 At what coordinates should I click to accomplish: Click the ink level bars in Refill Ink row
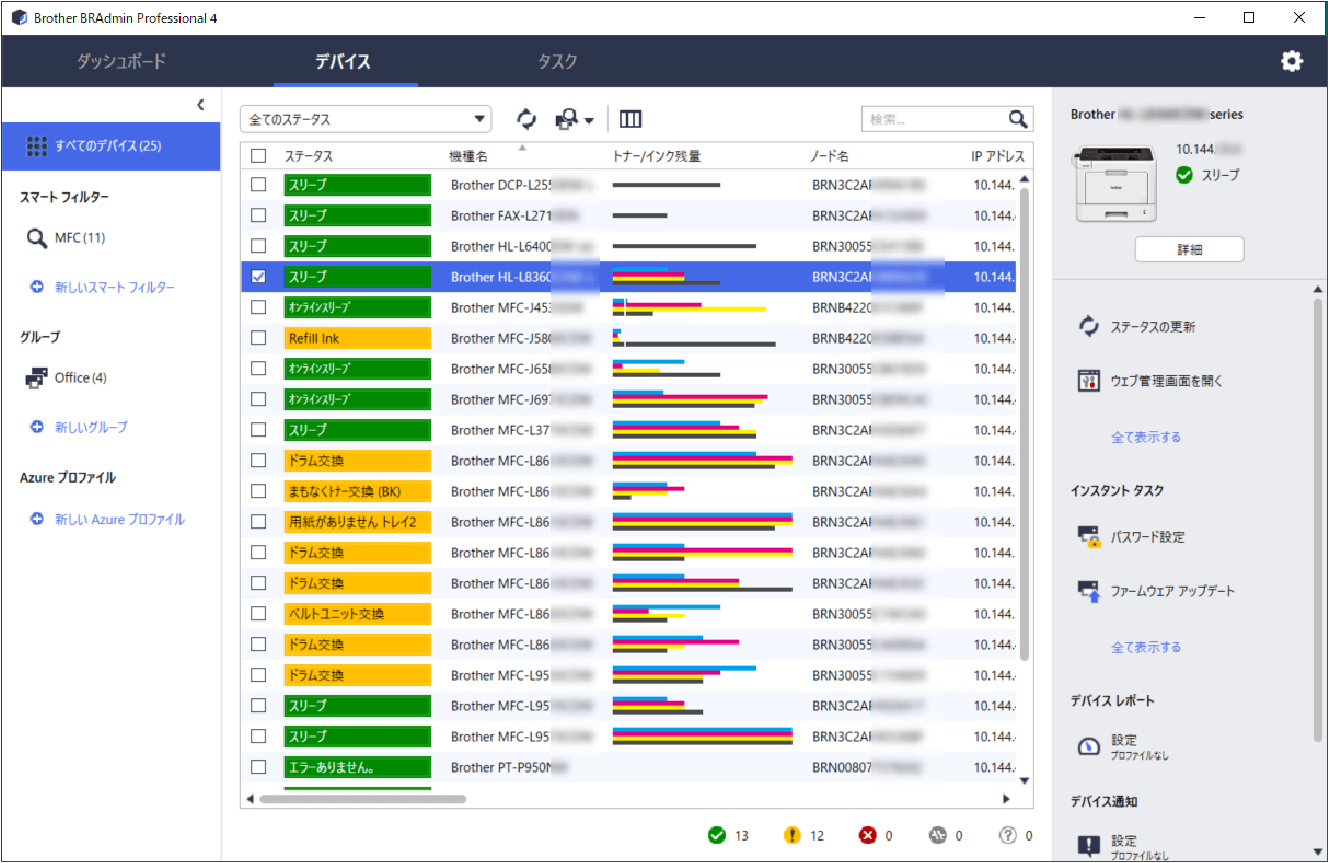[694, 338]
